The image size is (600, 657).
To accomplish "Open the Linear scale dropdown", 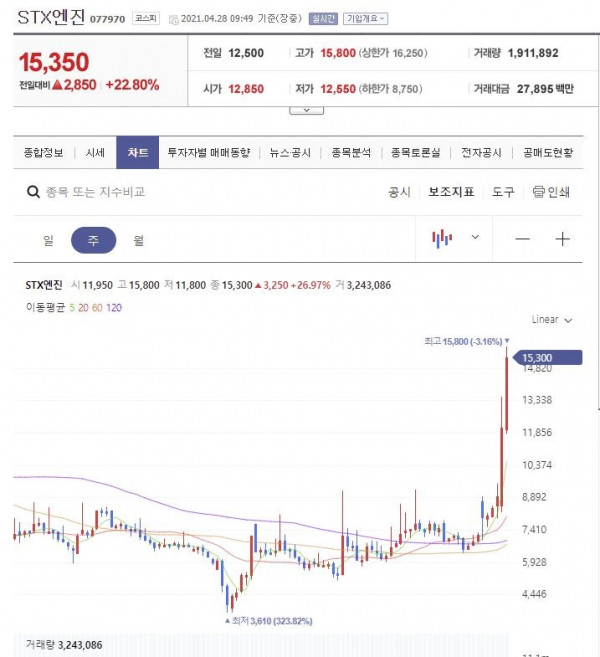I will point(552,320).
